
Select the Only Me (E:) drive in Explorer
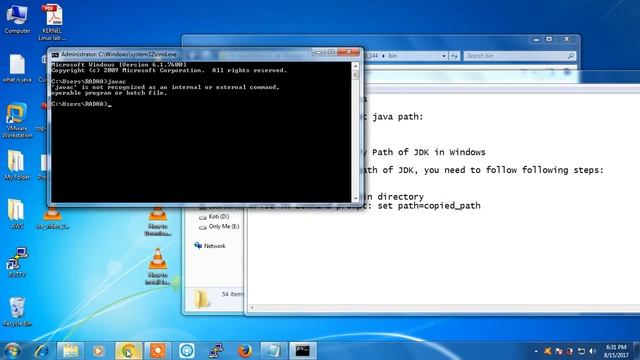tap(219, 227)
